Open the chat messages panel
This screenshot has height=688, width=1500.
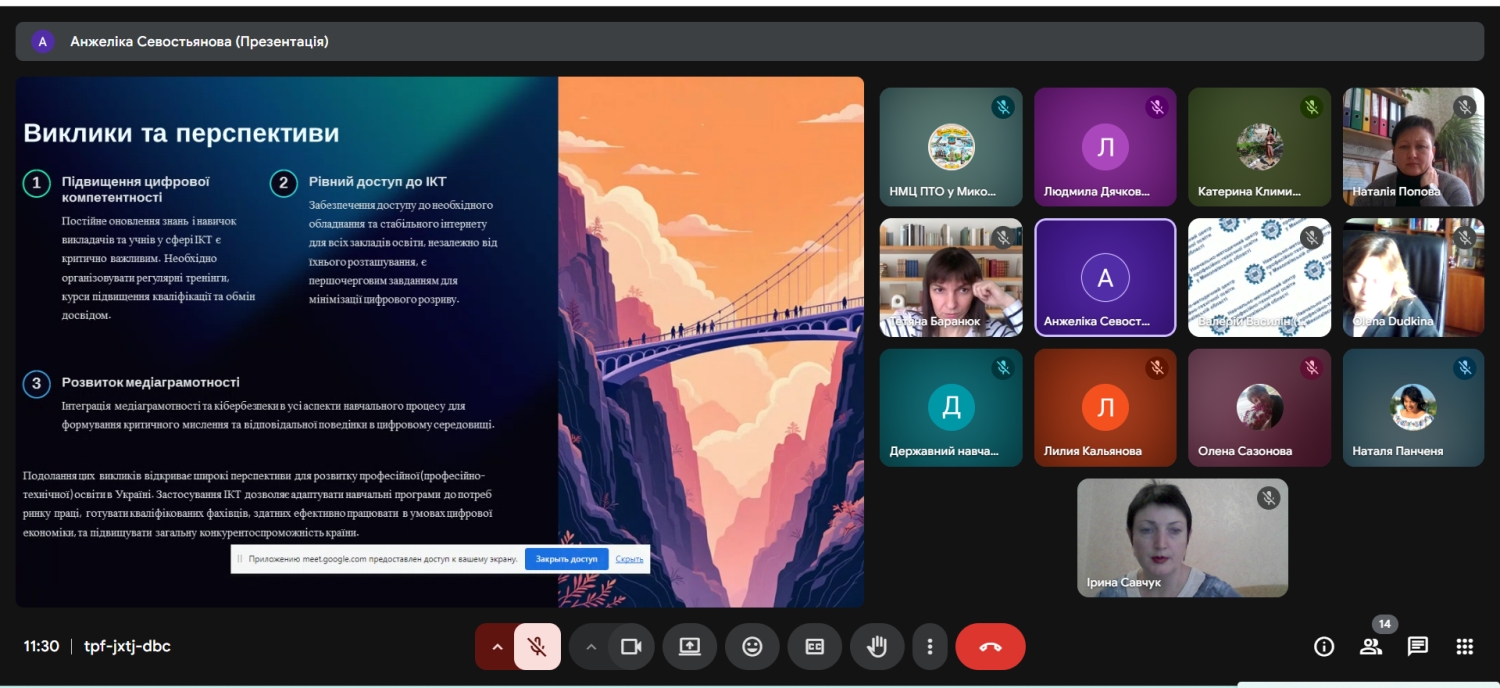click(1417, 646)
